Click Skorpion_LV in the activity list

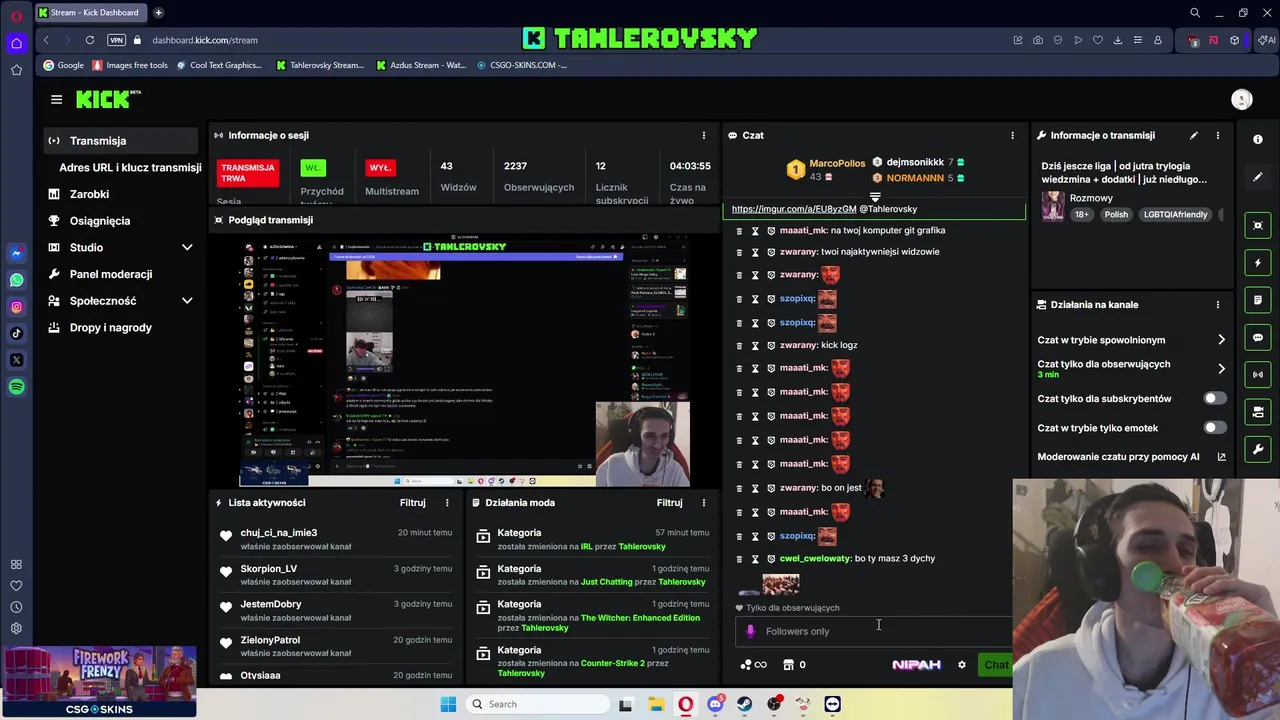coord(268,569)
